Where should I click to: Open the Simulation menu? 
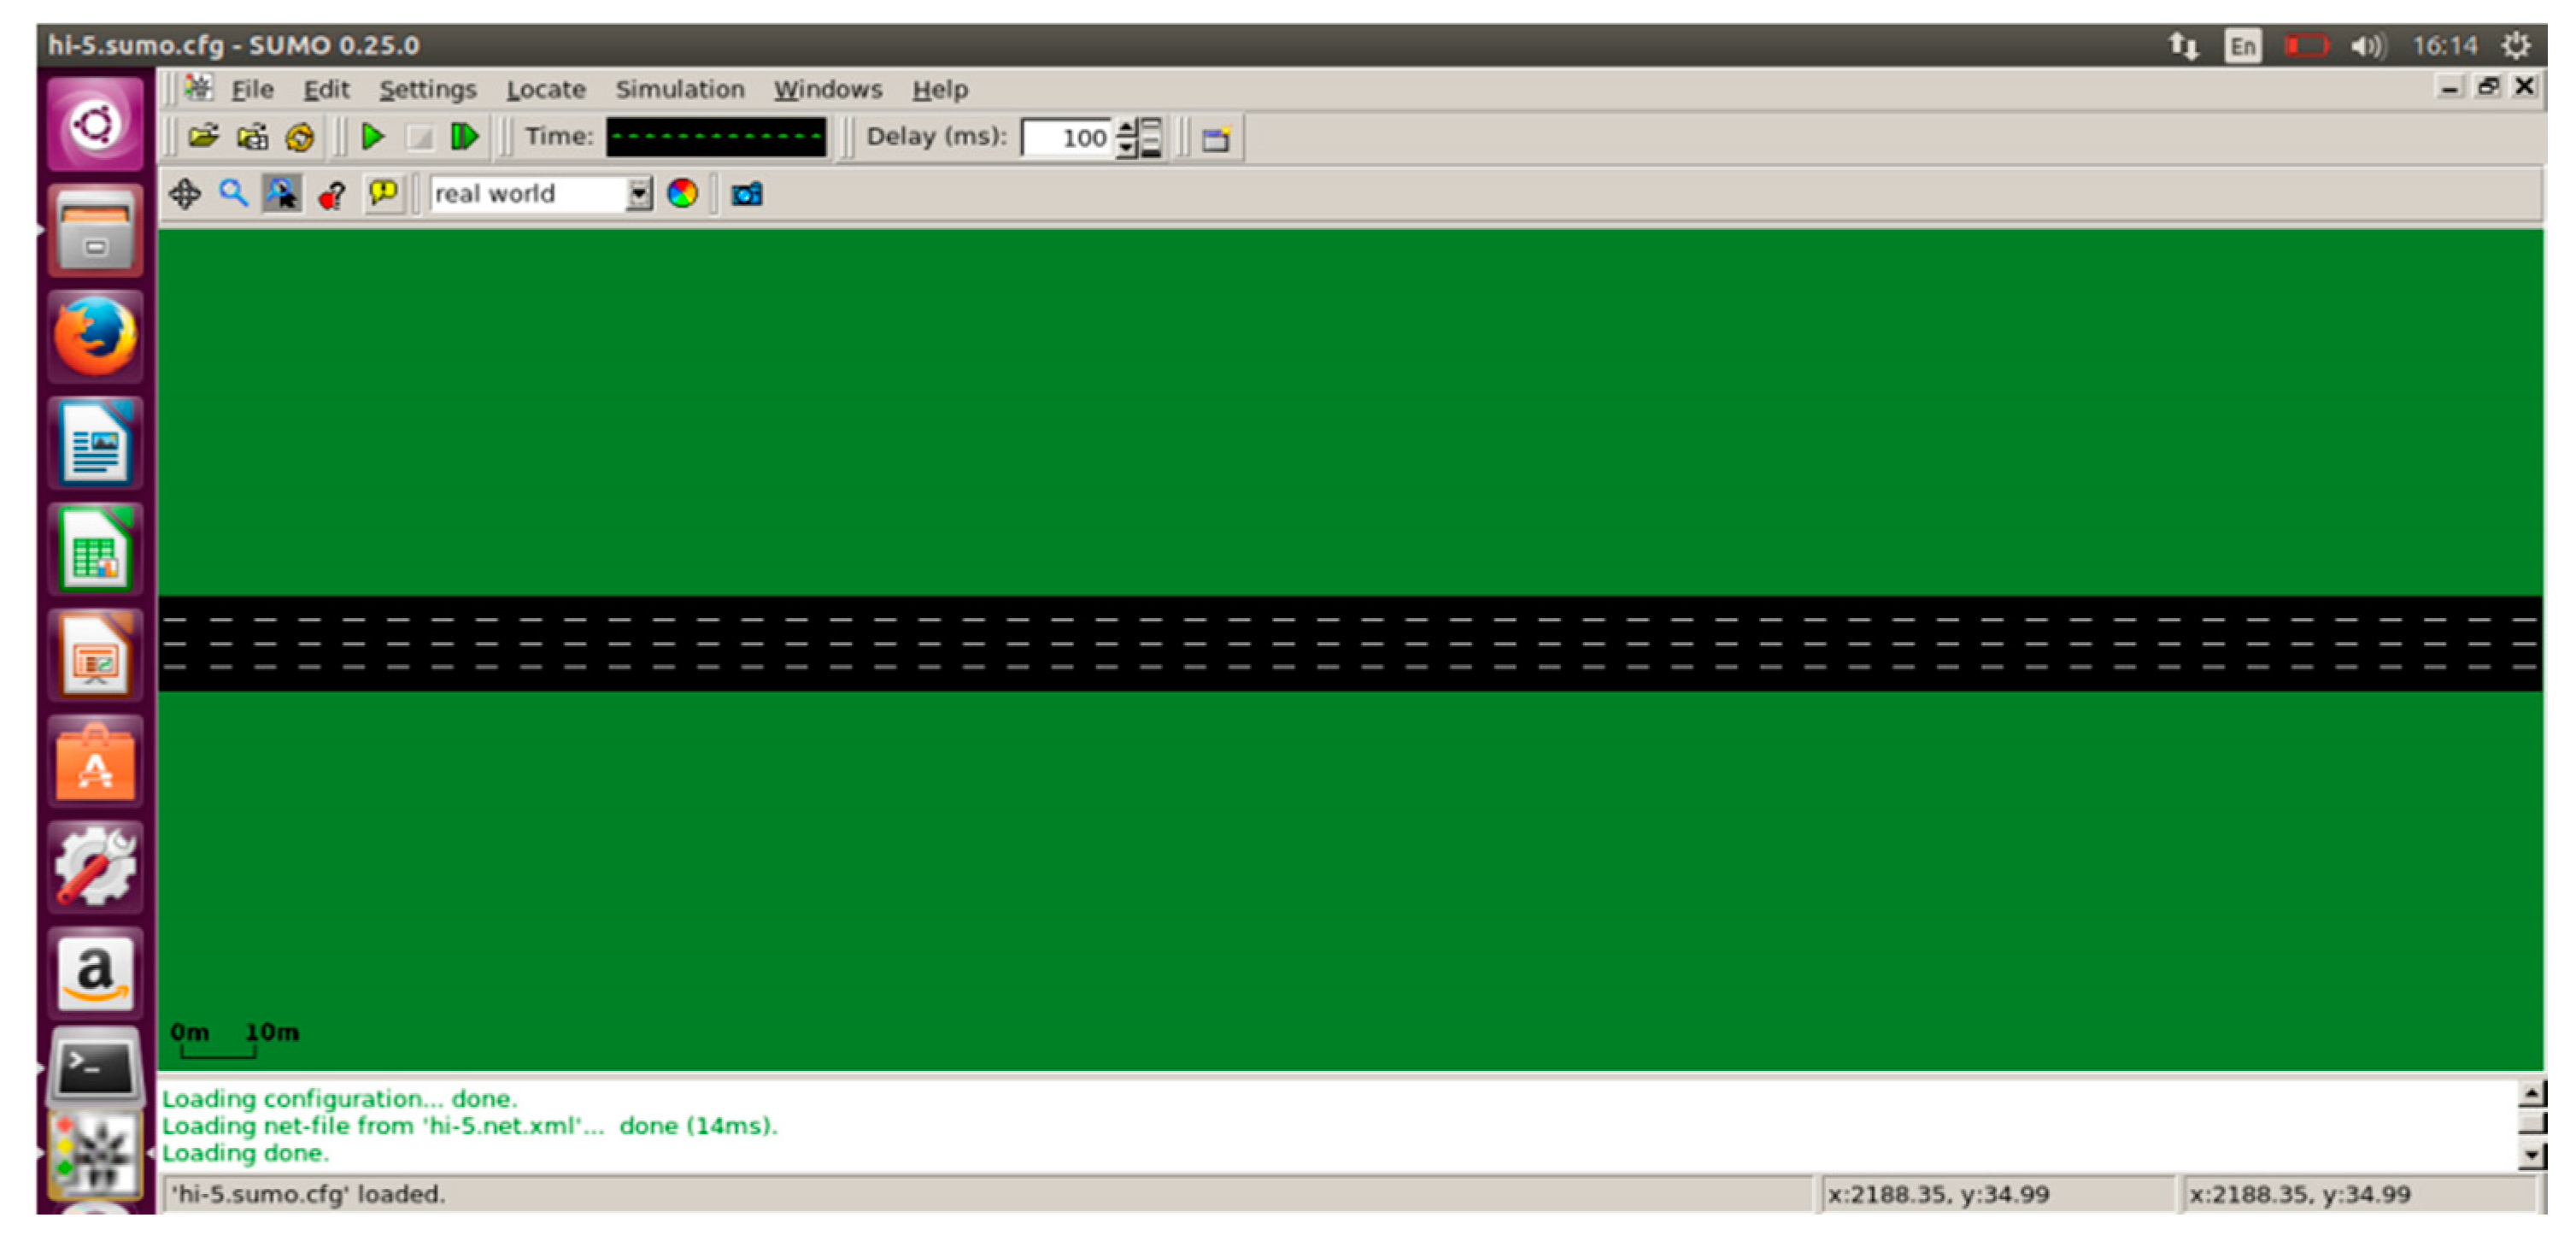(680, 89)
